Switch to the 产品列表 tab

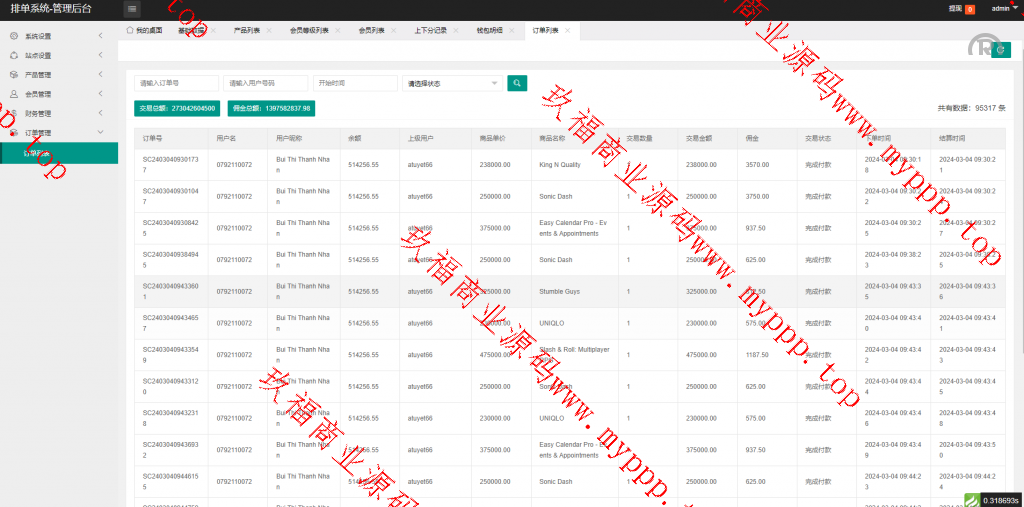point(246,31)
